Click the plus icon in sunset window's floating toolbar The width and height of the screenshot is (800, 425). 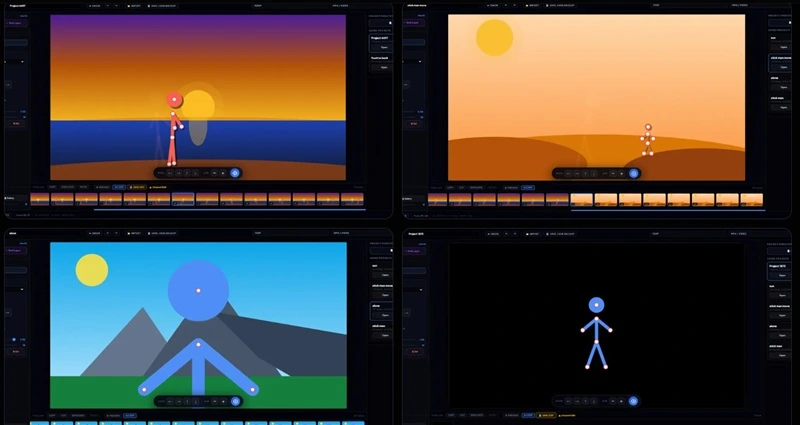point(223,173)
